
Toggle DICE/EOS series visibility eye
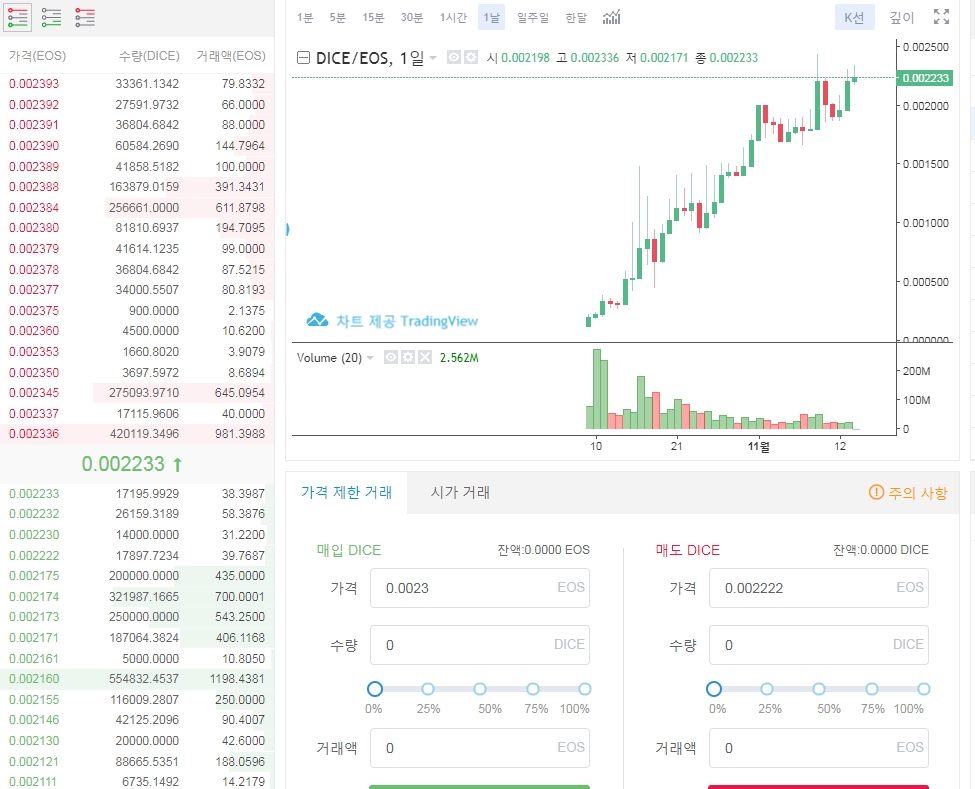click(454, 57)
